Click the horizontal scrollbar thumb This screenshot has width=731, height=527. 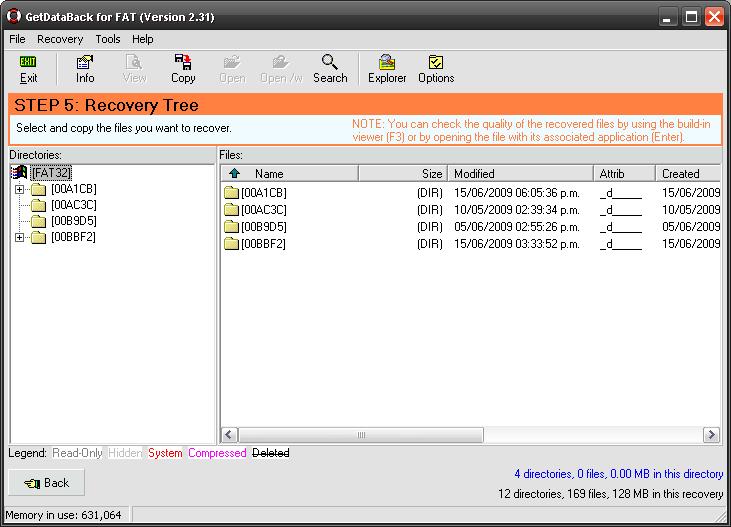coord(361,435)
